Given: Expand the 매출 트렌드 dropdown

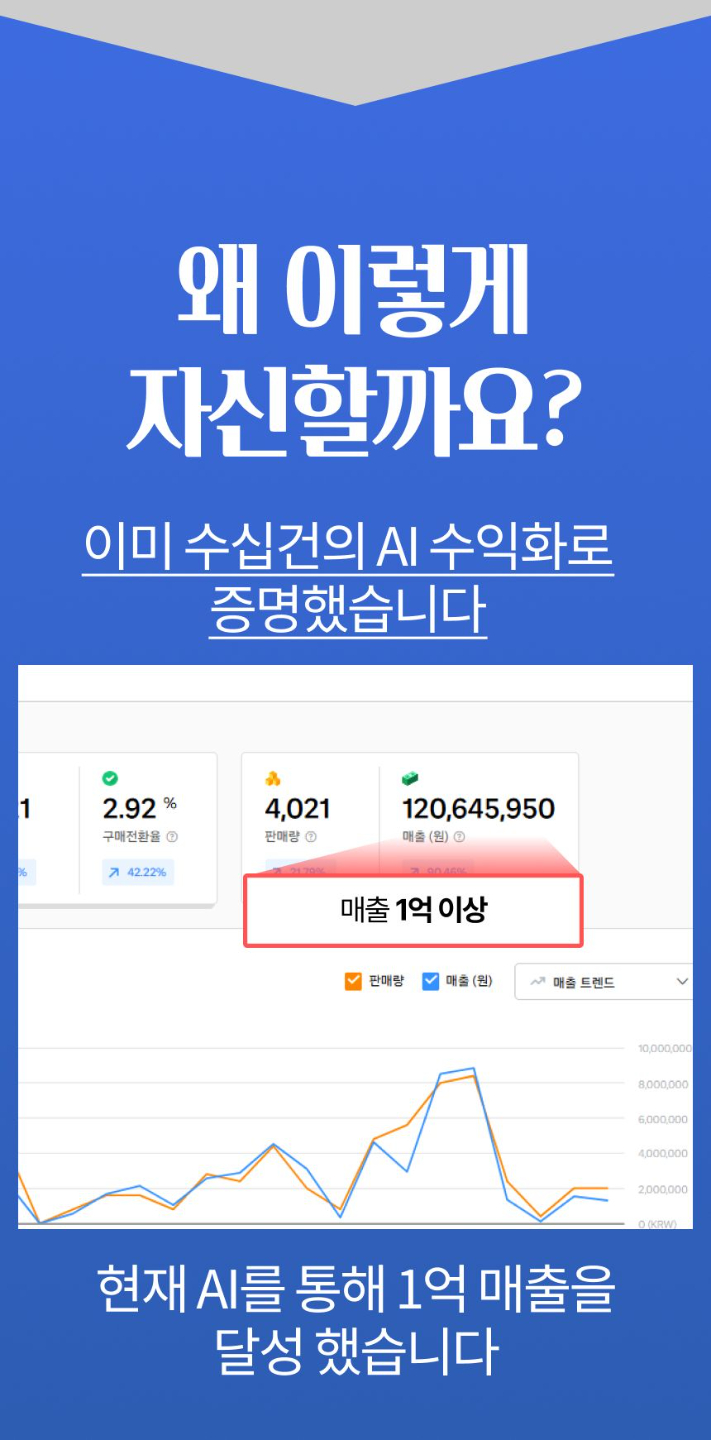Looking at the screenshot, I should click(604, 982).
